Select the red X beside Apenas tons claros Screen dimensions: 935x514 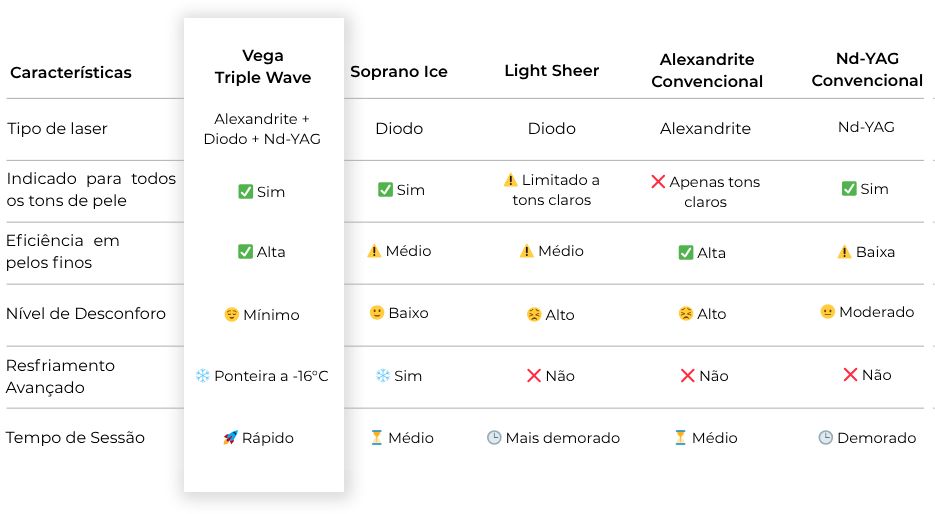click(x=658, y=182)
